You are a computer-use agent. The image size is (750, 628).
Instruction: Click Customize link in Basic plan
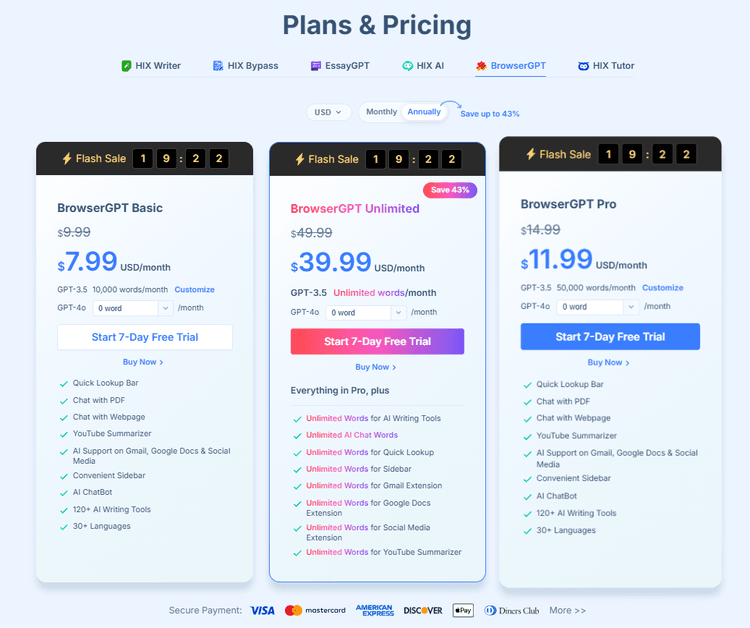click(x=194, y=290)
